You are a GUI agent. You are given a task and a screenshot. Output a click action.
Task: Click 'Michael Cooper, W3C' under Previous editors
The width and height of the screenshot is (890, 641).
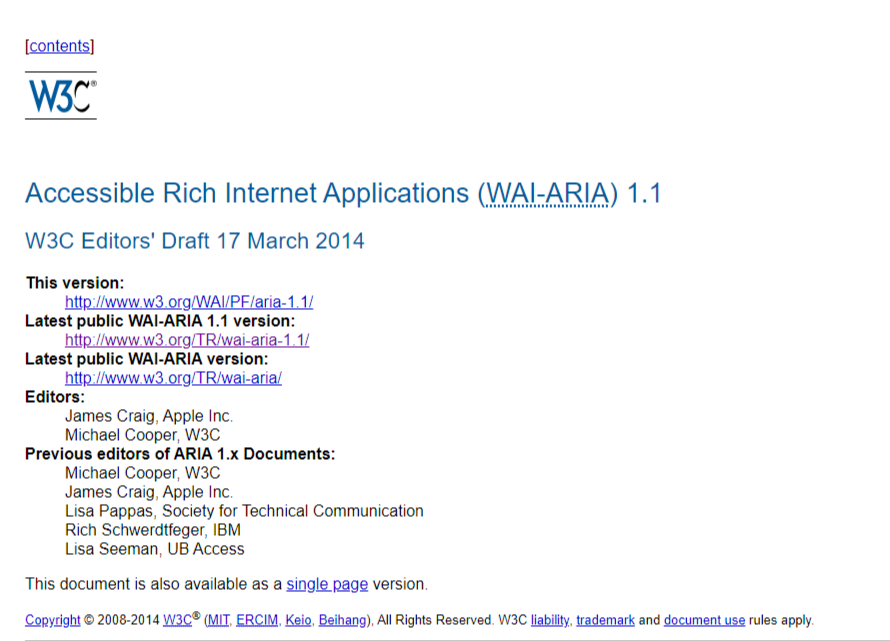click(x=142, y=473)
